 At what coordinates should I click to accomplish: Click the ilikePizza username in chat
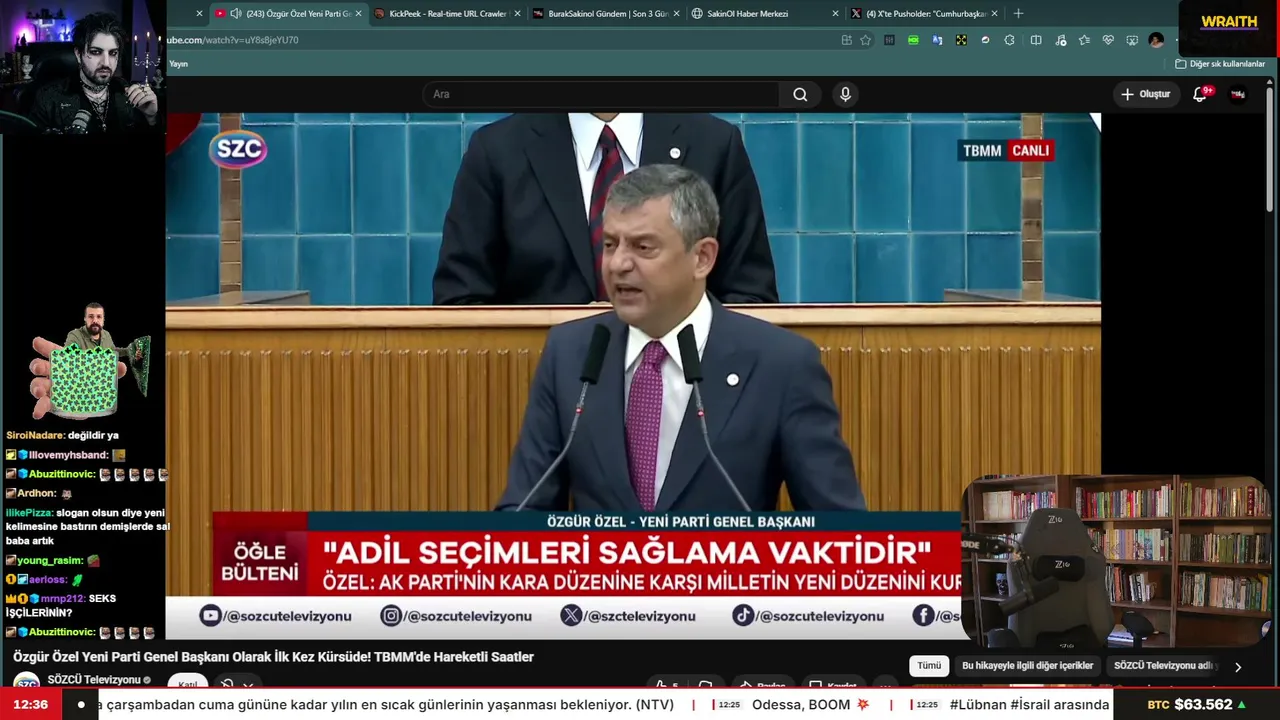coord(29,513)
